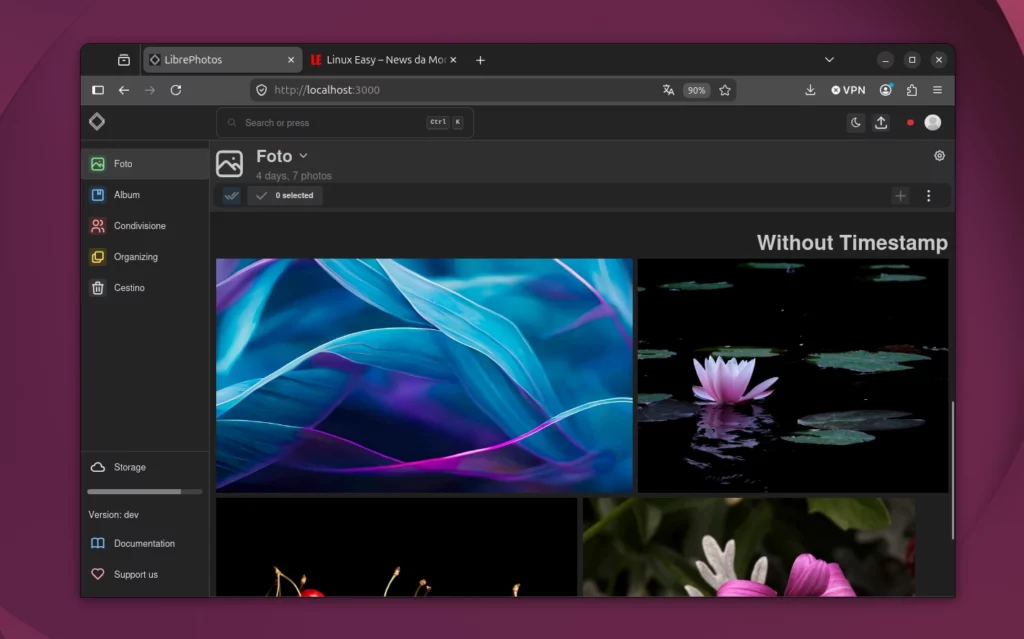Click the shield icon in address bar

pyautogui.click(x=261, y=90)
